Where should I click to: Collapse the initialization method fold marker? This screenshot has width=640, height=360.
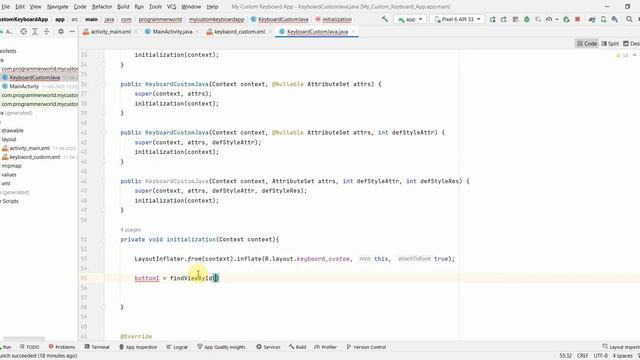coord(104,240)
